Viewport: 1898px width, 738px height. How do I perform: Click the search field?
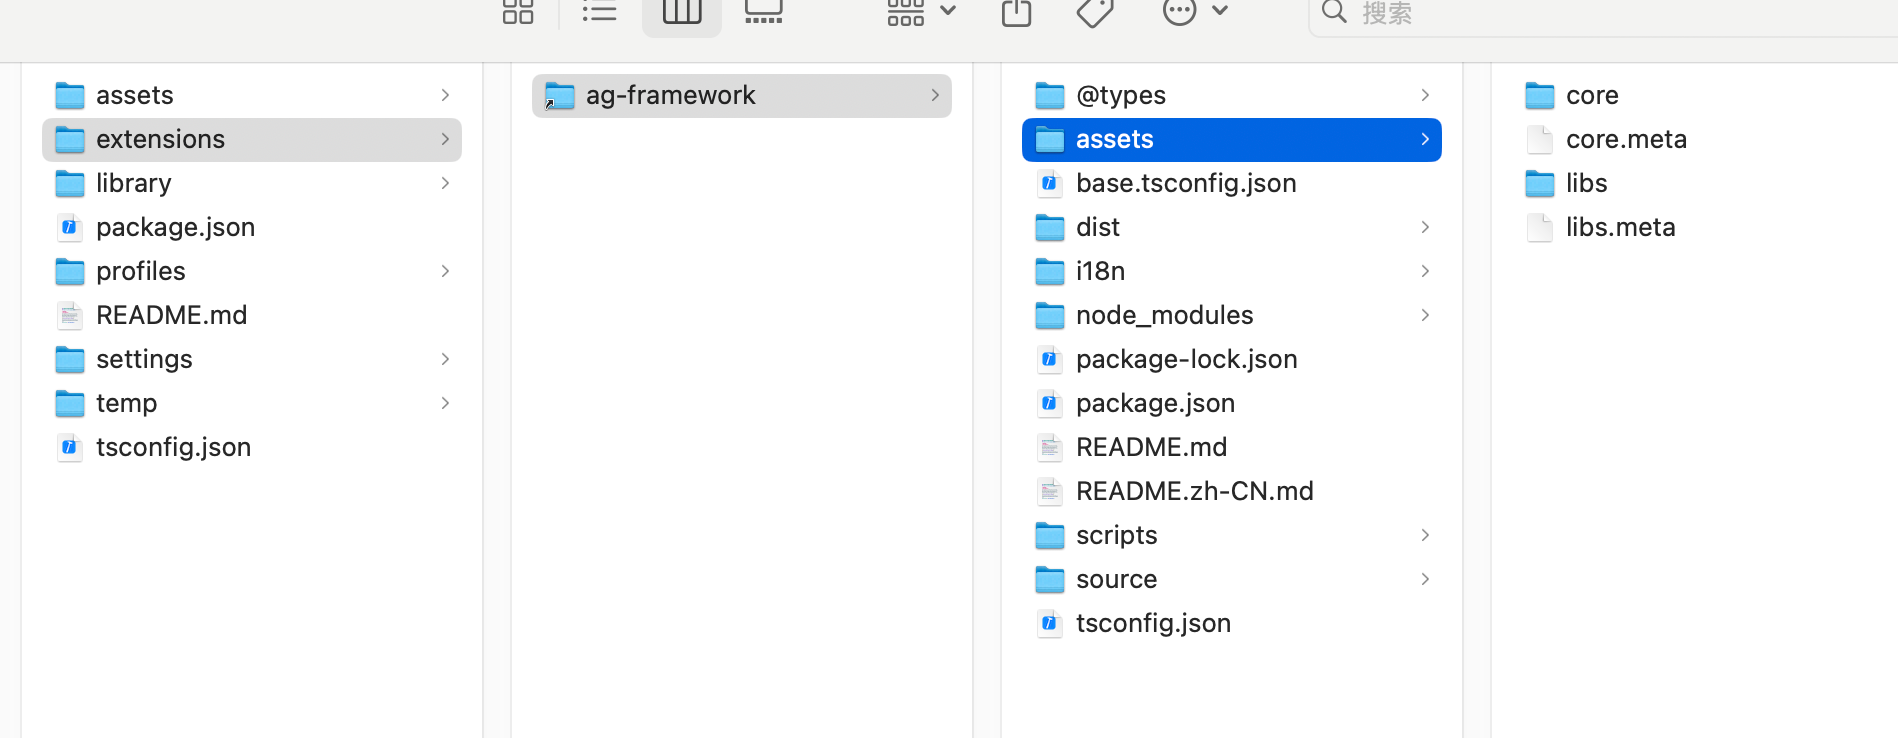pos(1600,13)
